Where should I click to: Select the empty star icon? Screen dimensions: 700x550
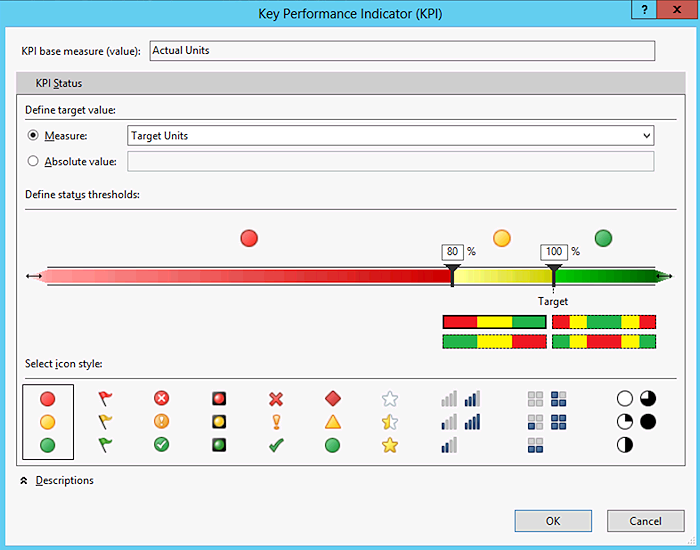click(390, 399)
